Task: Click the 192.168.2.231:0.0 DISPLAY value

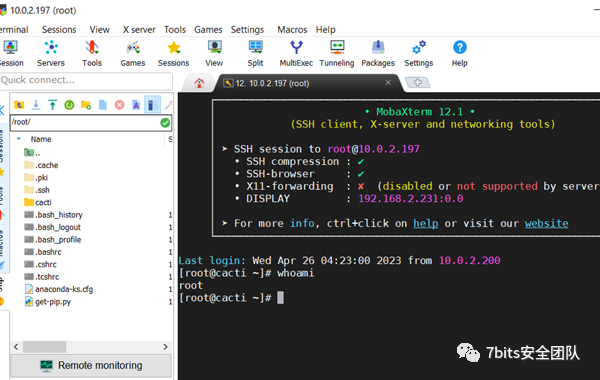Action: 411,199
